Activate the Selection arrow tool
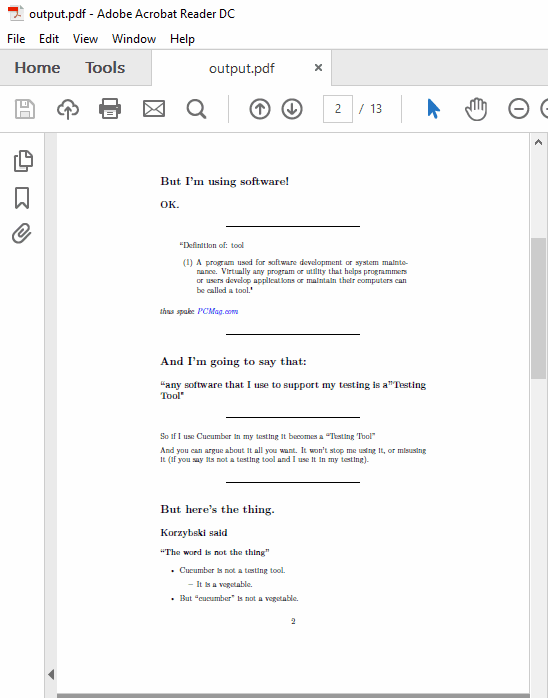Screen dimensions: 548x698 tap(433, 109)
